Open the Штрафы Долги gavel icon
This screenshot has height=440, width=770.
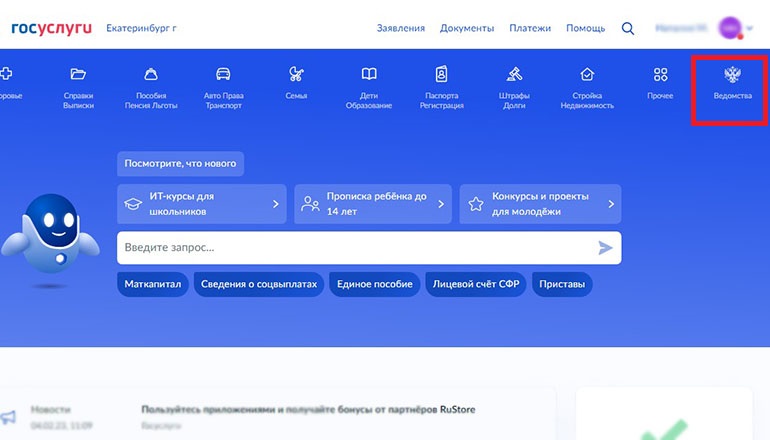tap(515, 75)
